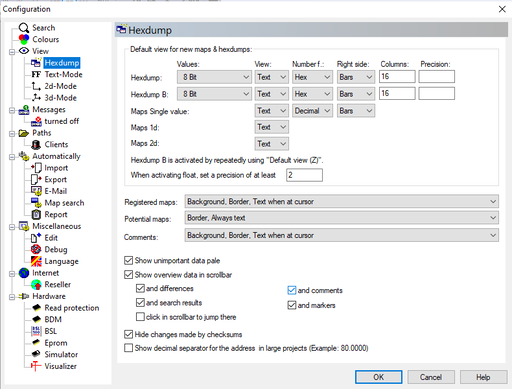Screen dimensions: 512x389
Task: Click the OK button
Action: coord(378,377)
